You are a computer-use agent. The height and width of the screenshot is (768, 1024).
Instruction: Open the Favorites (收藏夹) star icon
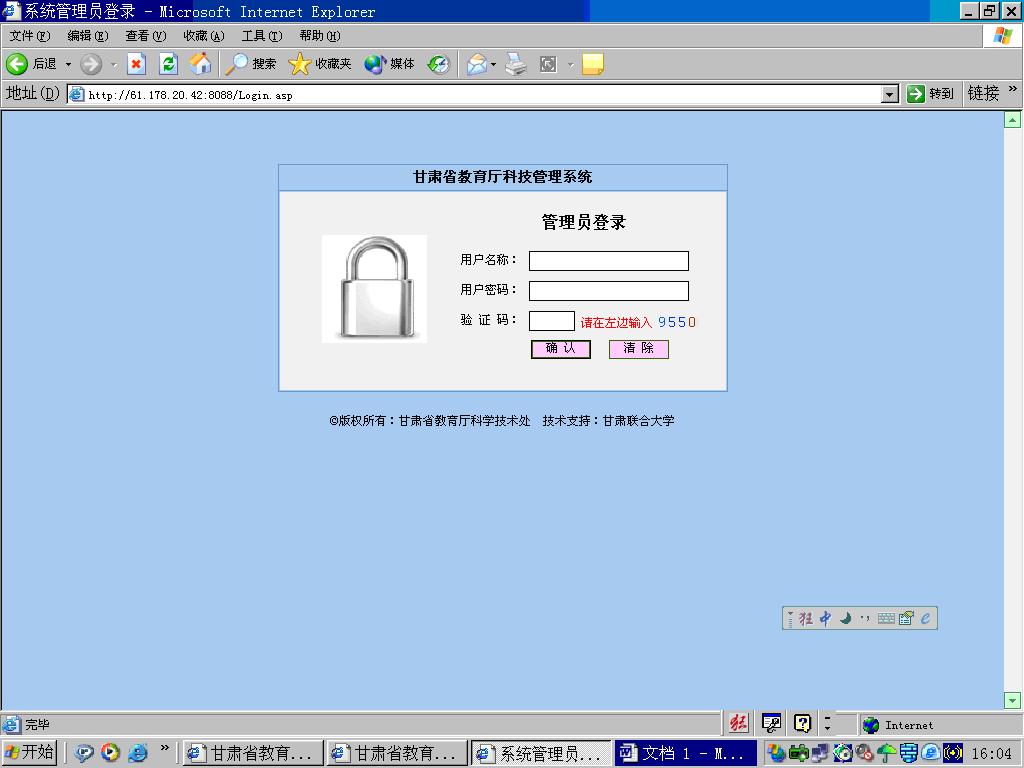(x=300, y=64)
